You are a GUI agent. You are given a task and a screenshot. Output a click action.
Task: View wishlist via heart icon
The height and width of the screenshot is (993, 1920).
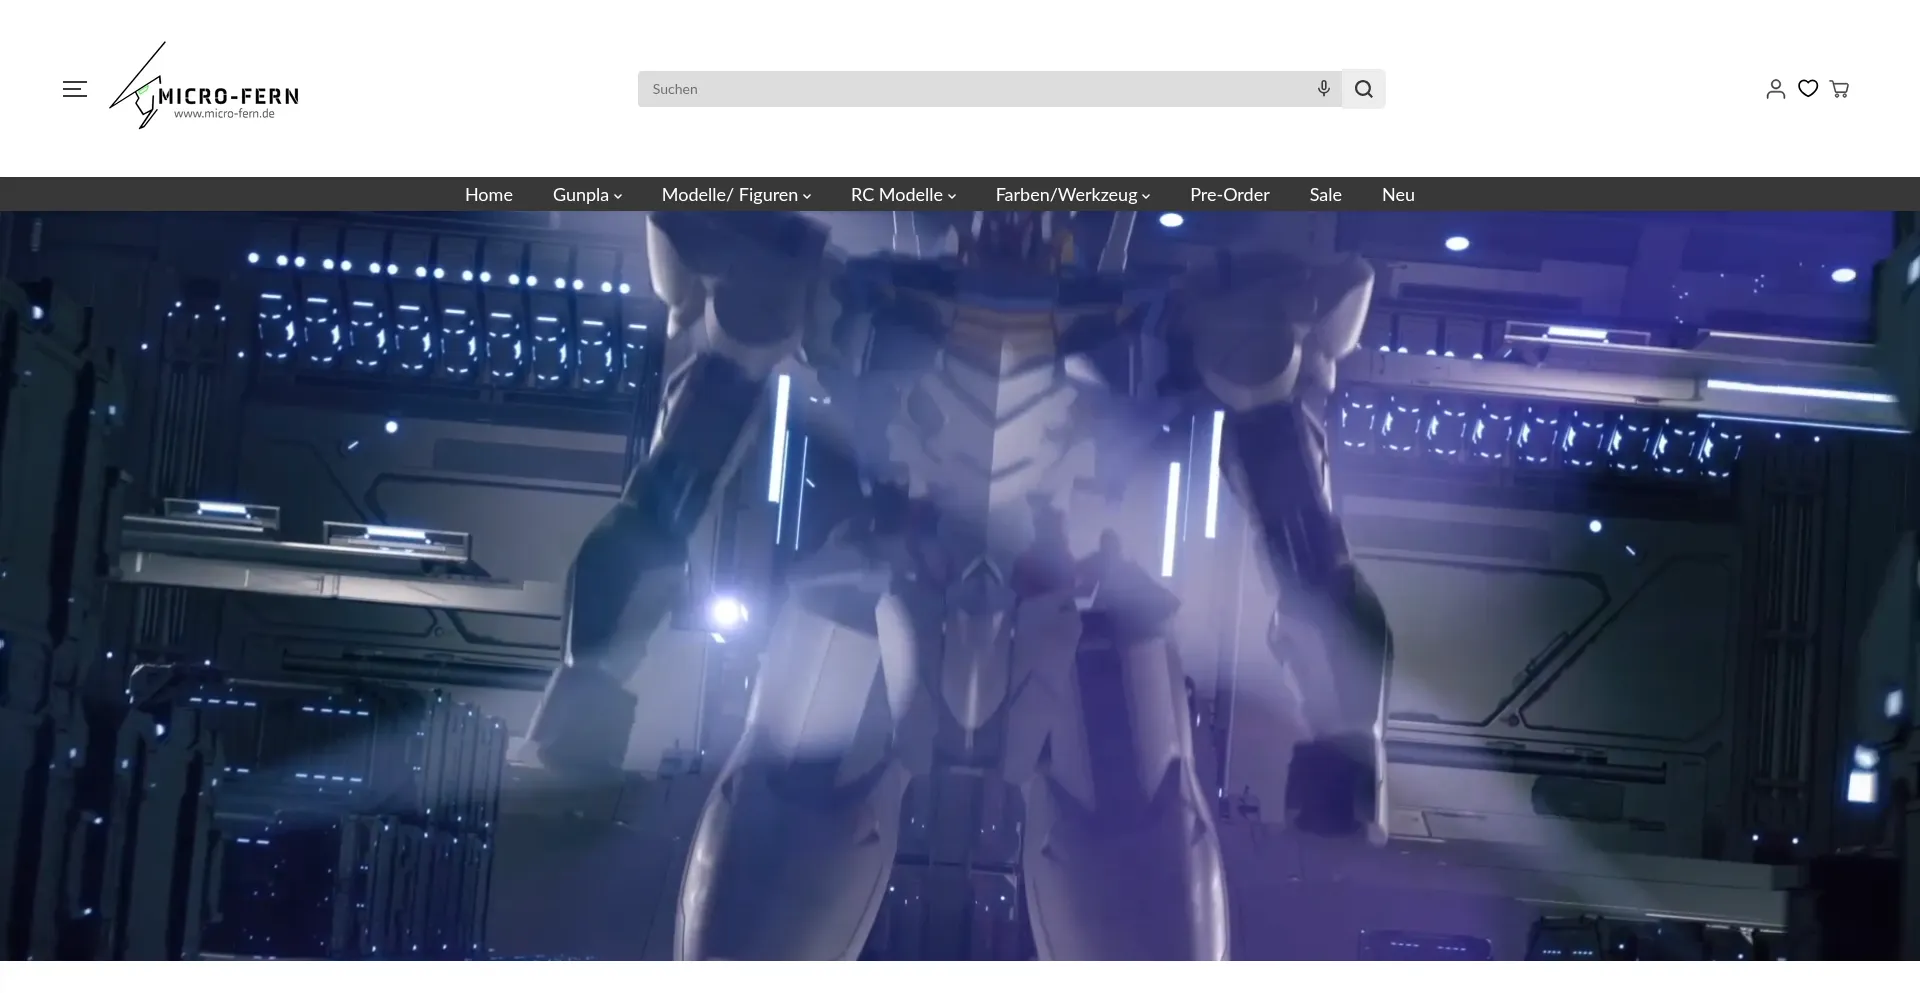tap(1807, 89)
